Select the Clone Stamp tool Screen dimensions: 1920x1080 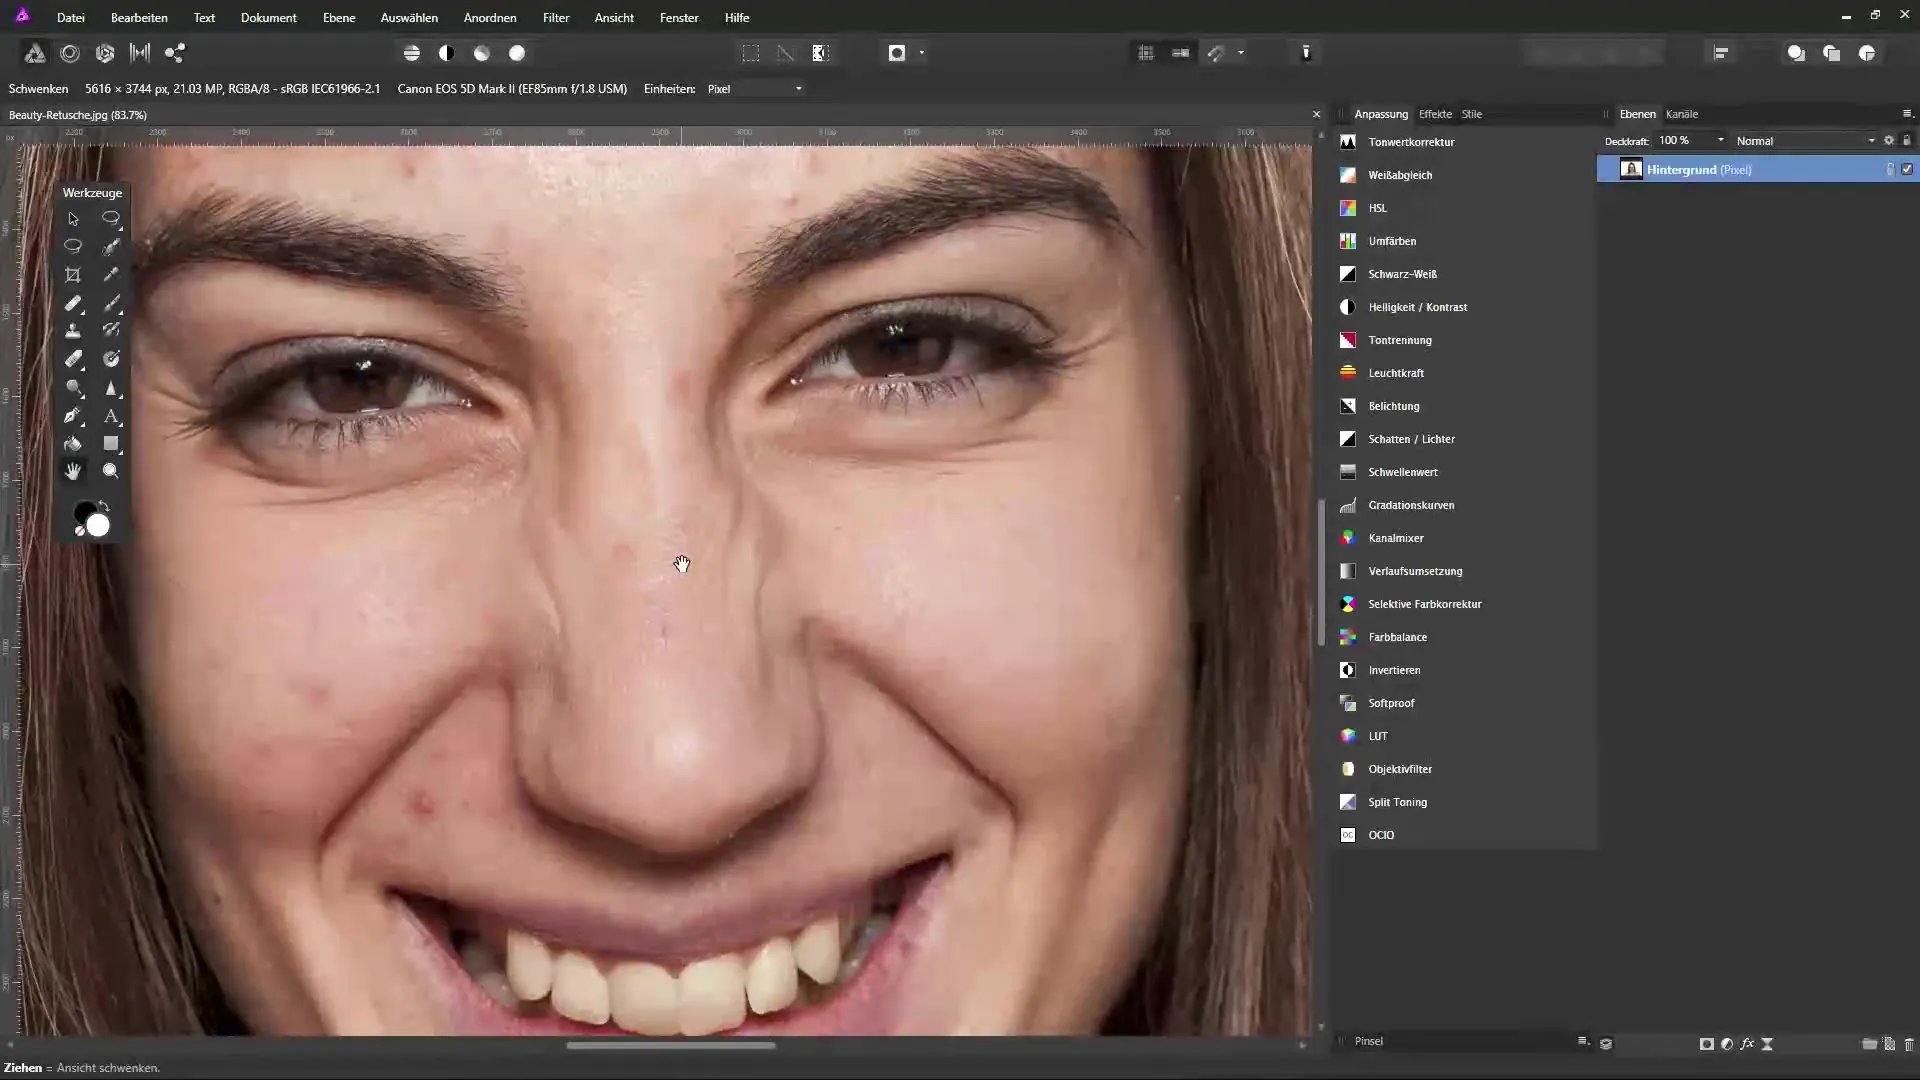point(73,331)
